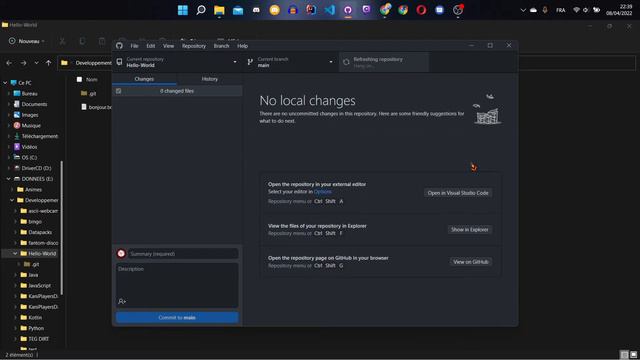Open Opera browser from the taskbar
Screen dimensions: 640x360
click(x=421, y=10)
